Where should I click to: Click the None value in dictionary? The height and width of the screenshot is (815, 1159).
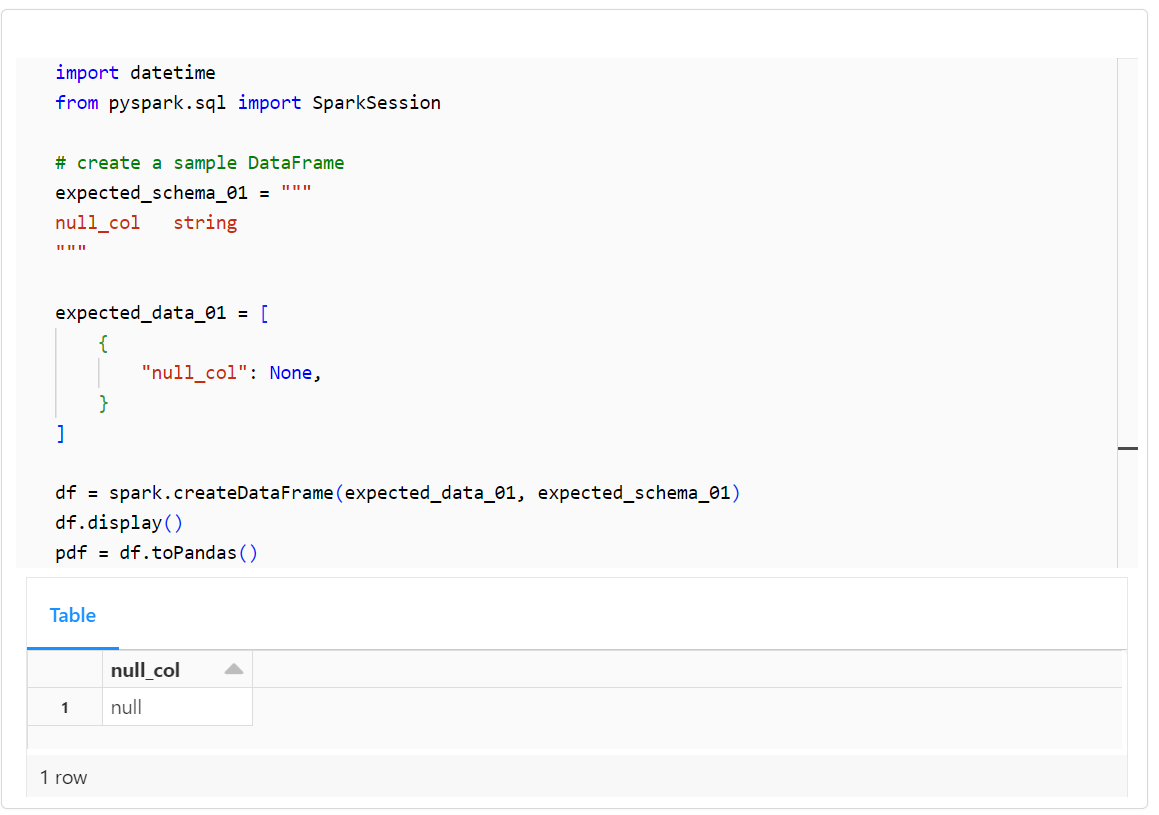click(x=290, y=373)
